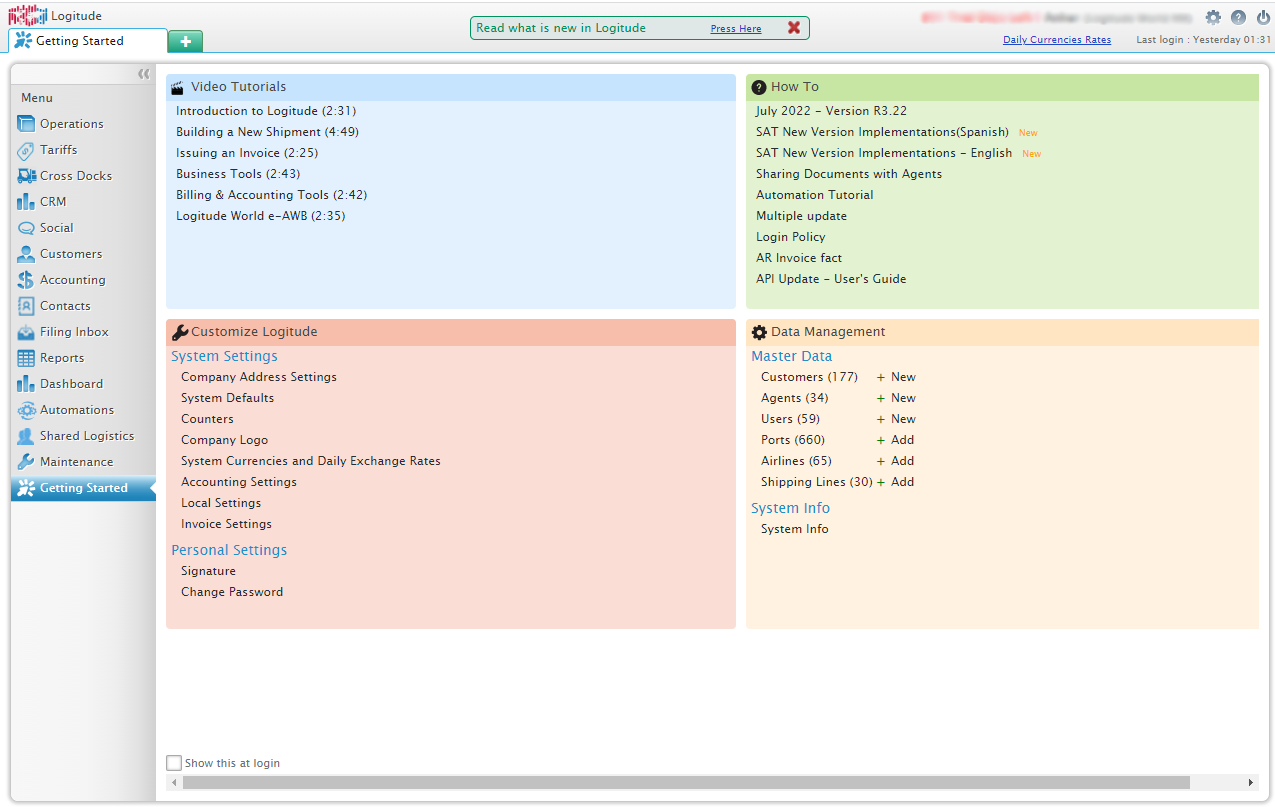The height and width of the screenshot is (807, 1275).
Task: Open Automation Tutorial how-to
Action: [x=814, y=195]
